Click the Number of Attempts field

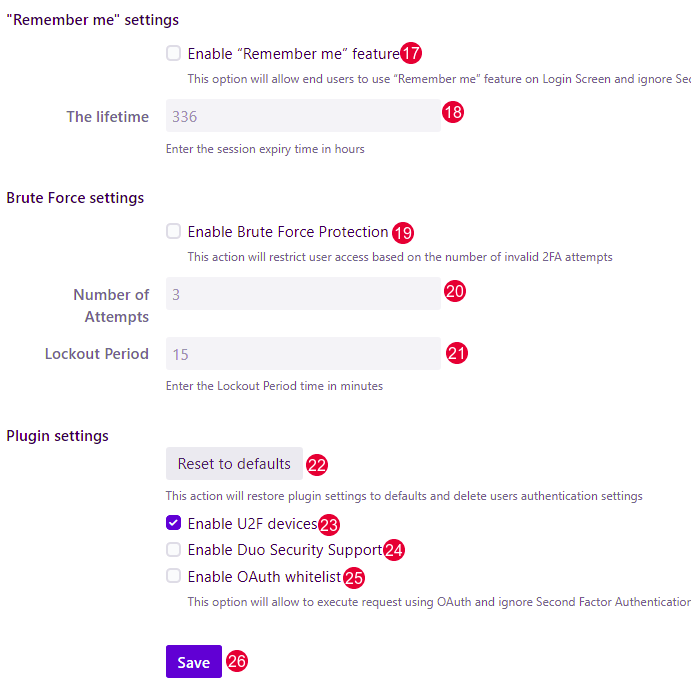pyautogui.click(x=303, y=294)
